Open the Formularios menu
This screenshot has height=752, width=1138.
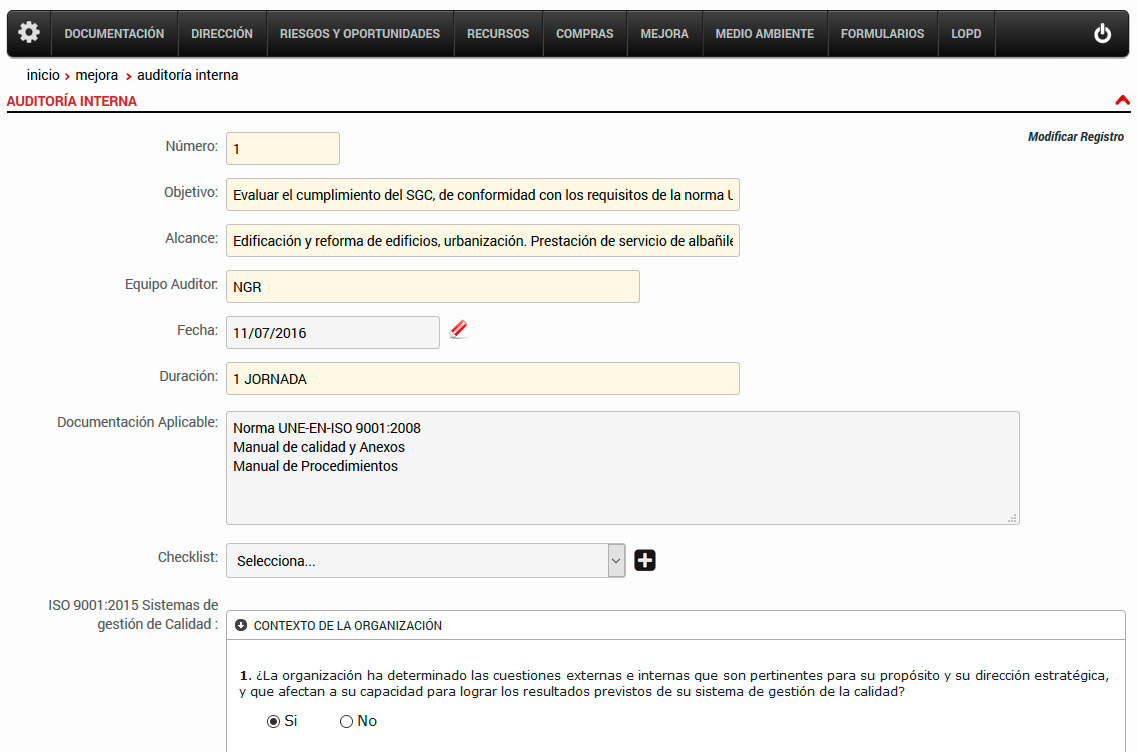point(883,33)
